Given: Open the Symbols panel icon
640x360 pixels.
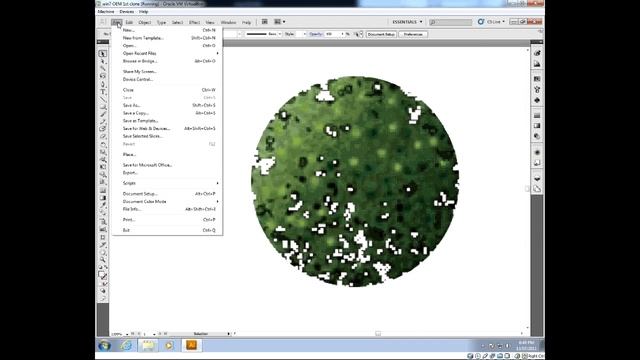Looking at the screenshot, I should pyautogui.click(x=537, y=100).
